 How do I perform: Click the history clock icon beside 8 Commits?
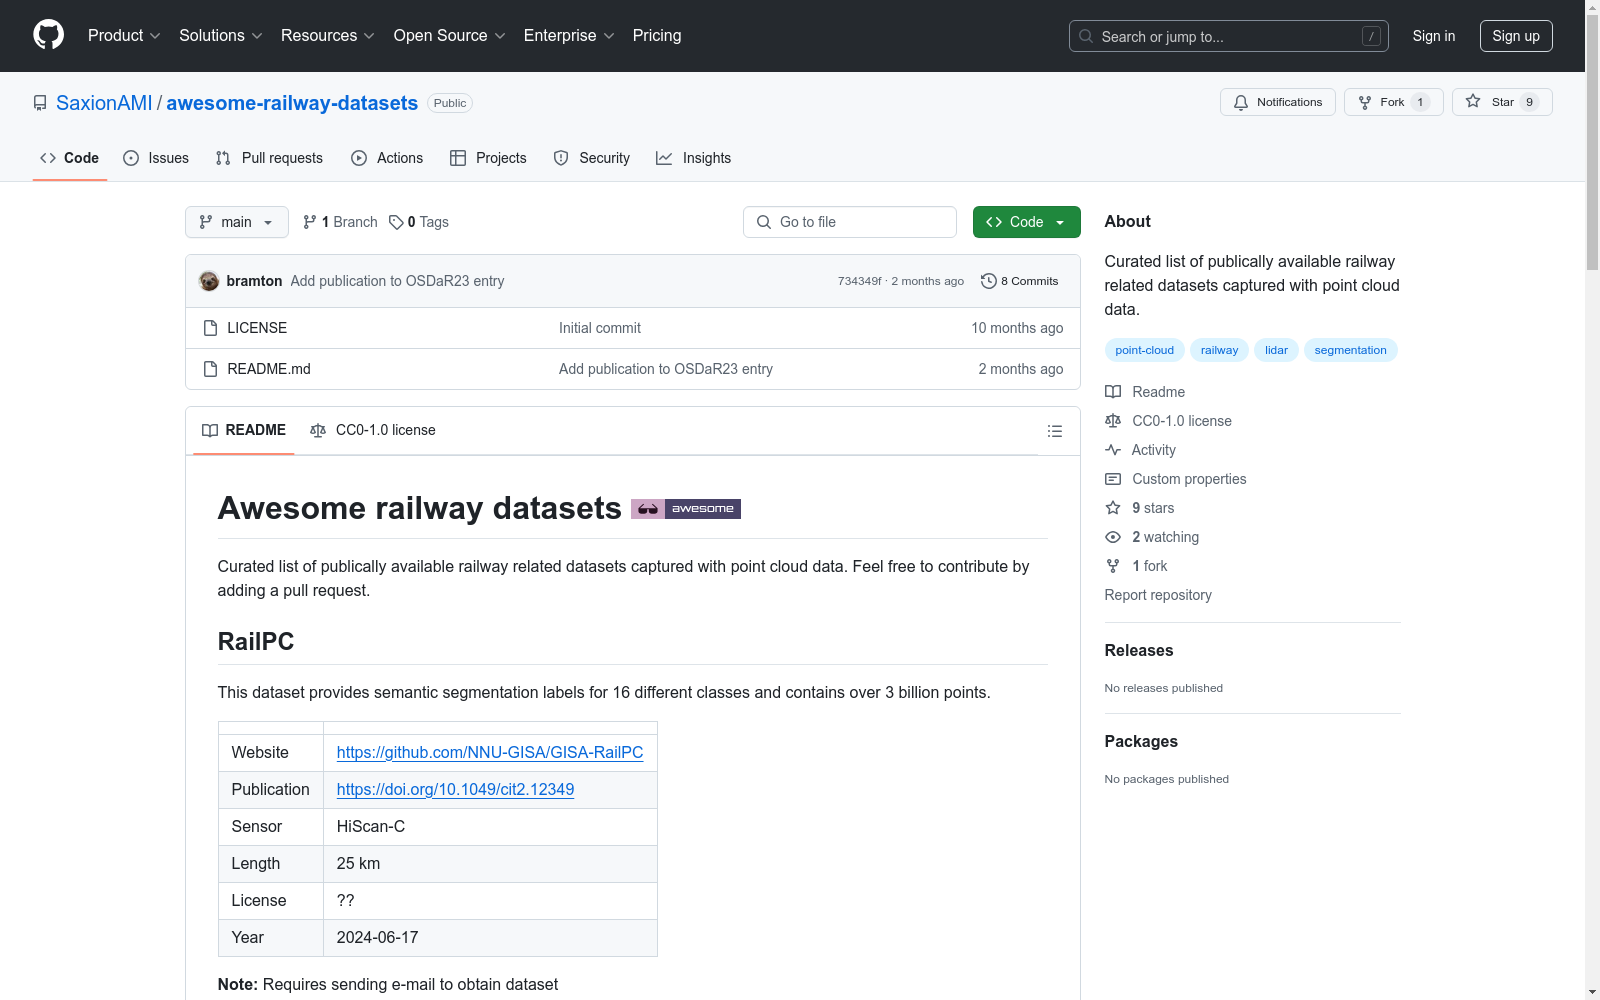(x=989, y=281)
